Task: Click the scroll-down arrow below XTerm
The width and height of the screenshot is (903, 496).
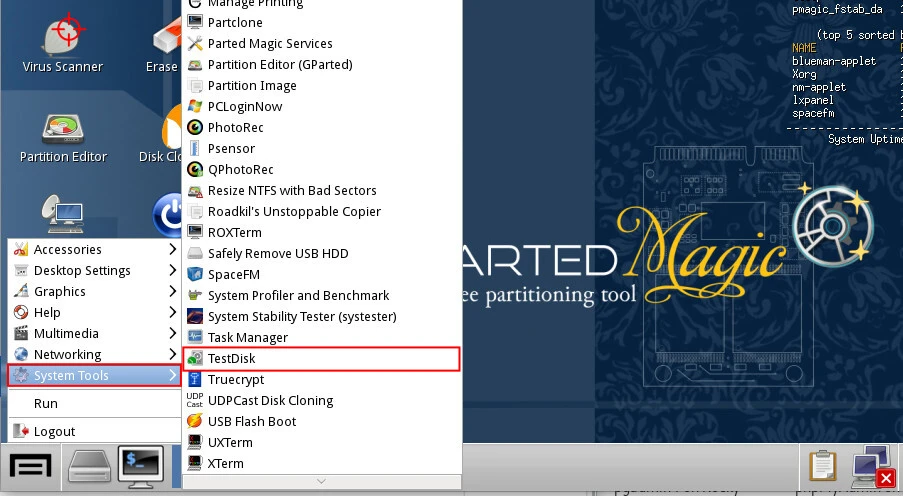Action: coord(321,481)
